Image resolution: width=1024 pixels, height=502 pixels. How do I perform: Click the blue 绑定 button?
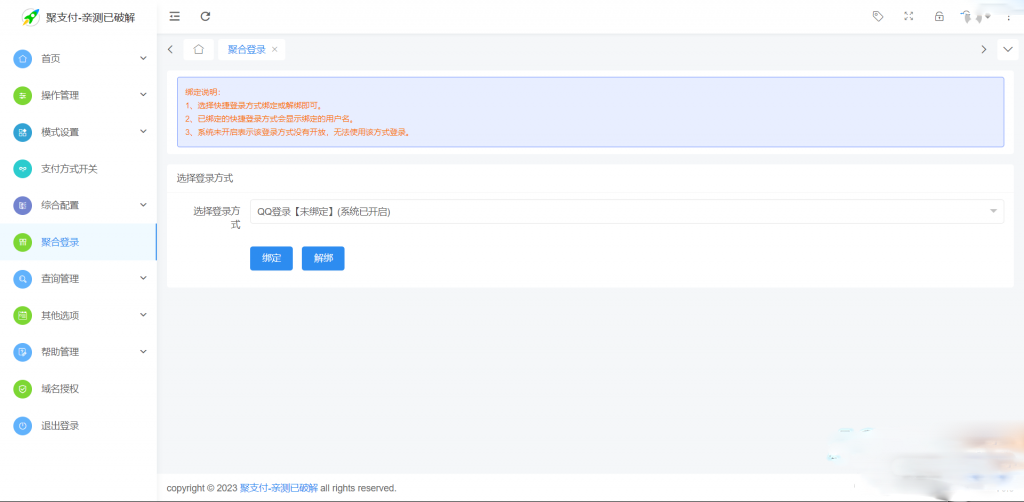pyautogui.click(x=271, y=258)
